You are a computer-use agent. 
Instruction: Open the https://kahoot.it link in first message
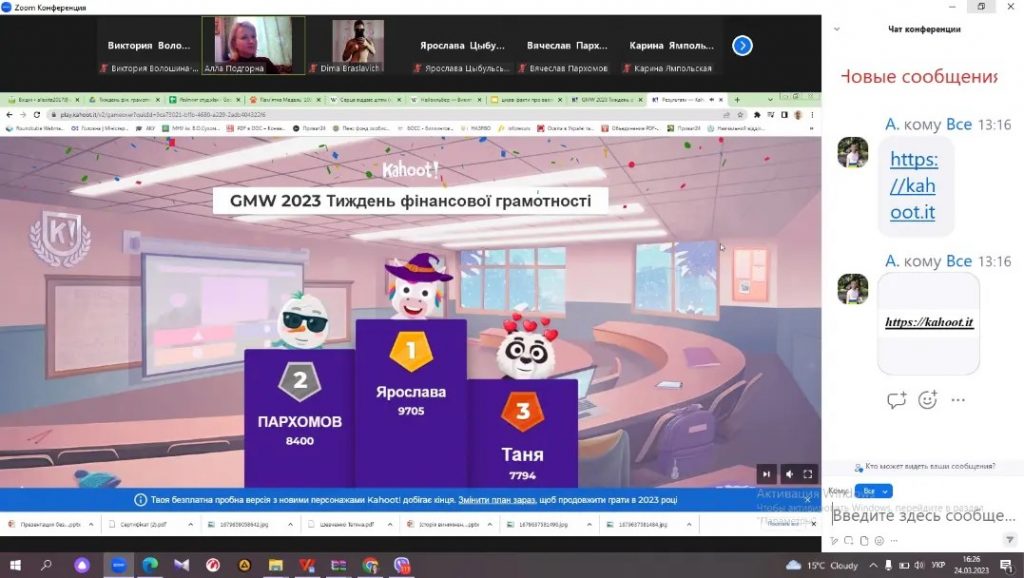tap(913, 186)
